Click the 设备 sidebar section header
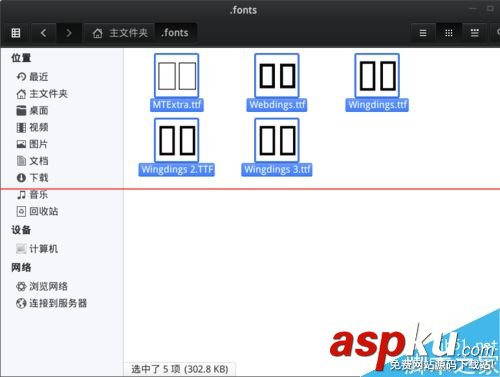This screenshot has width=500, height=377. point(21,230)
